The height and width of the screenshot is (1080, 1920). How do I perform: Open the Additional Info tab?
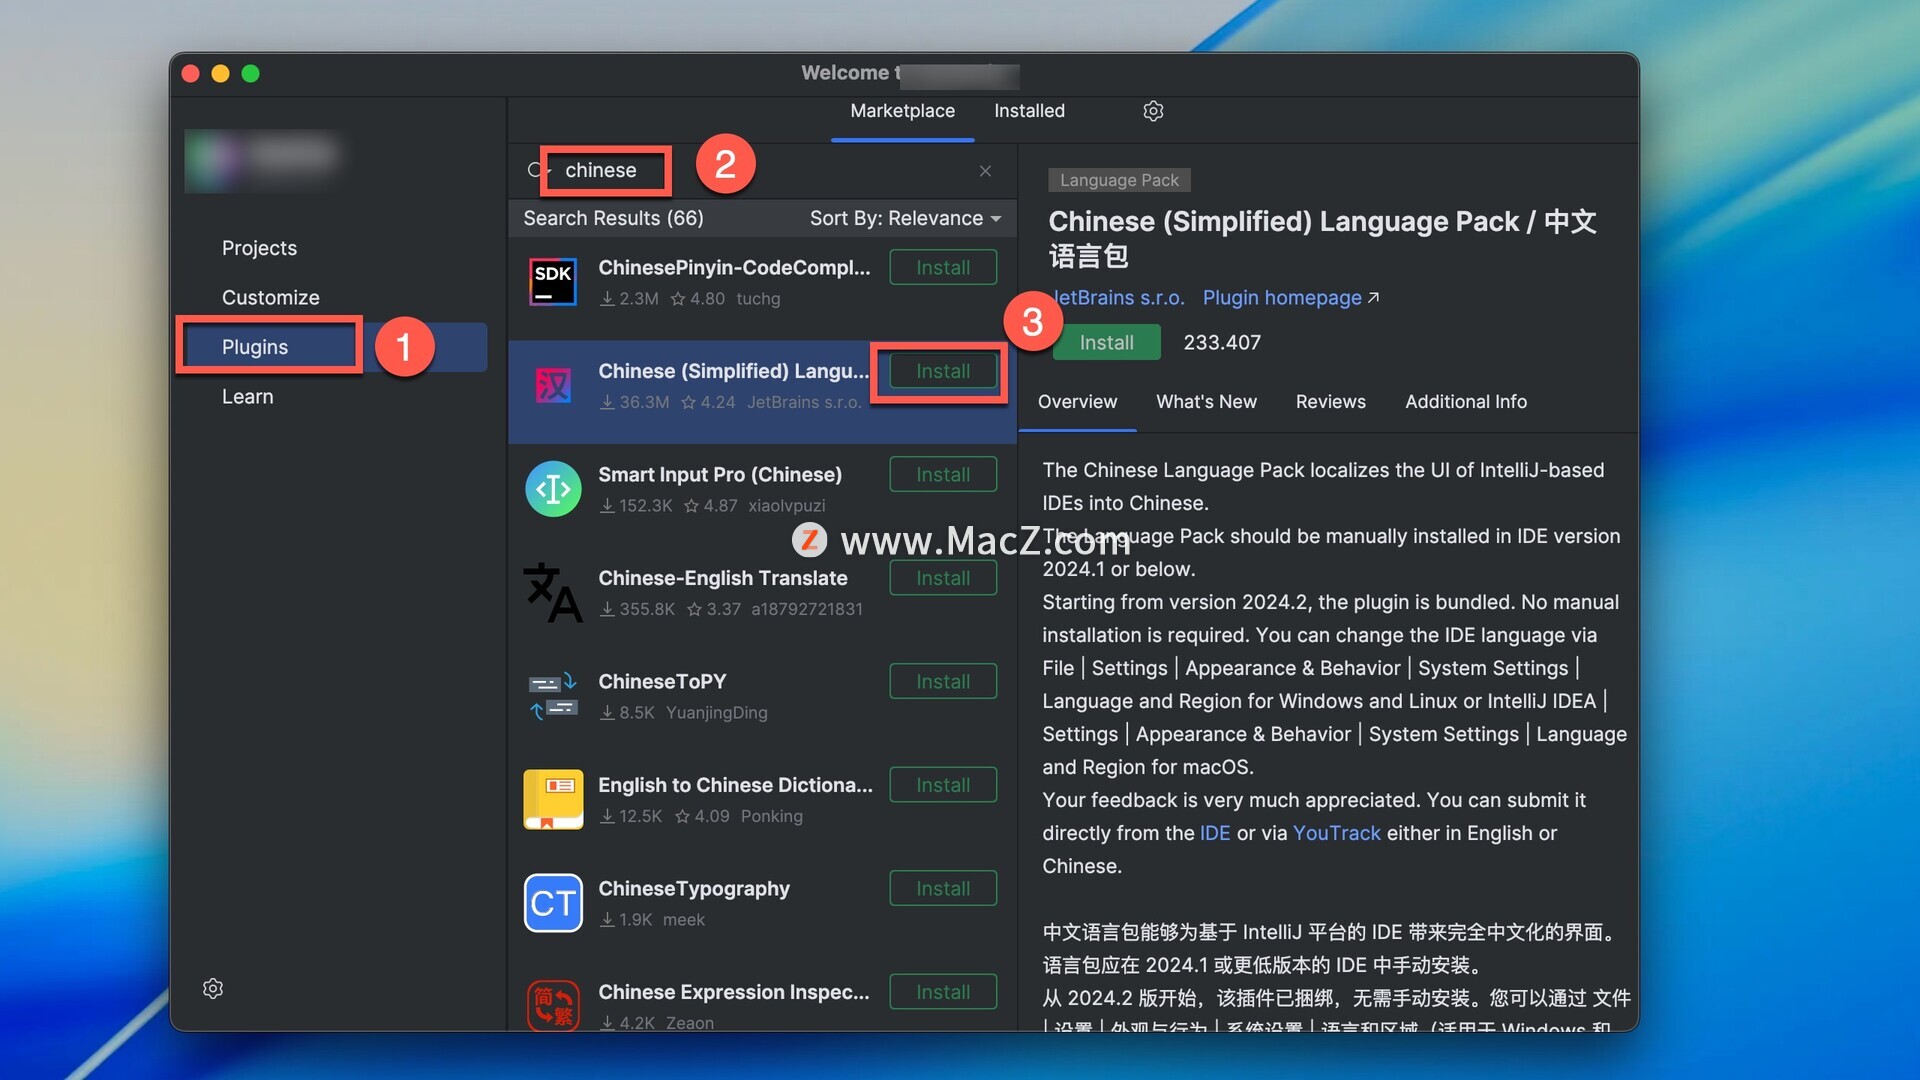(x=1465, y=402)
